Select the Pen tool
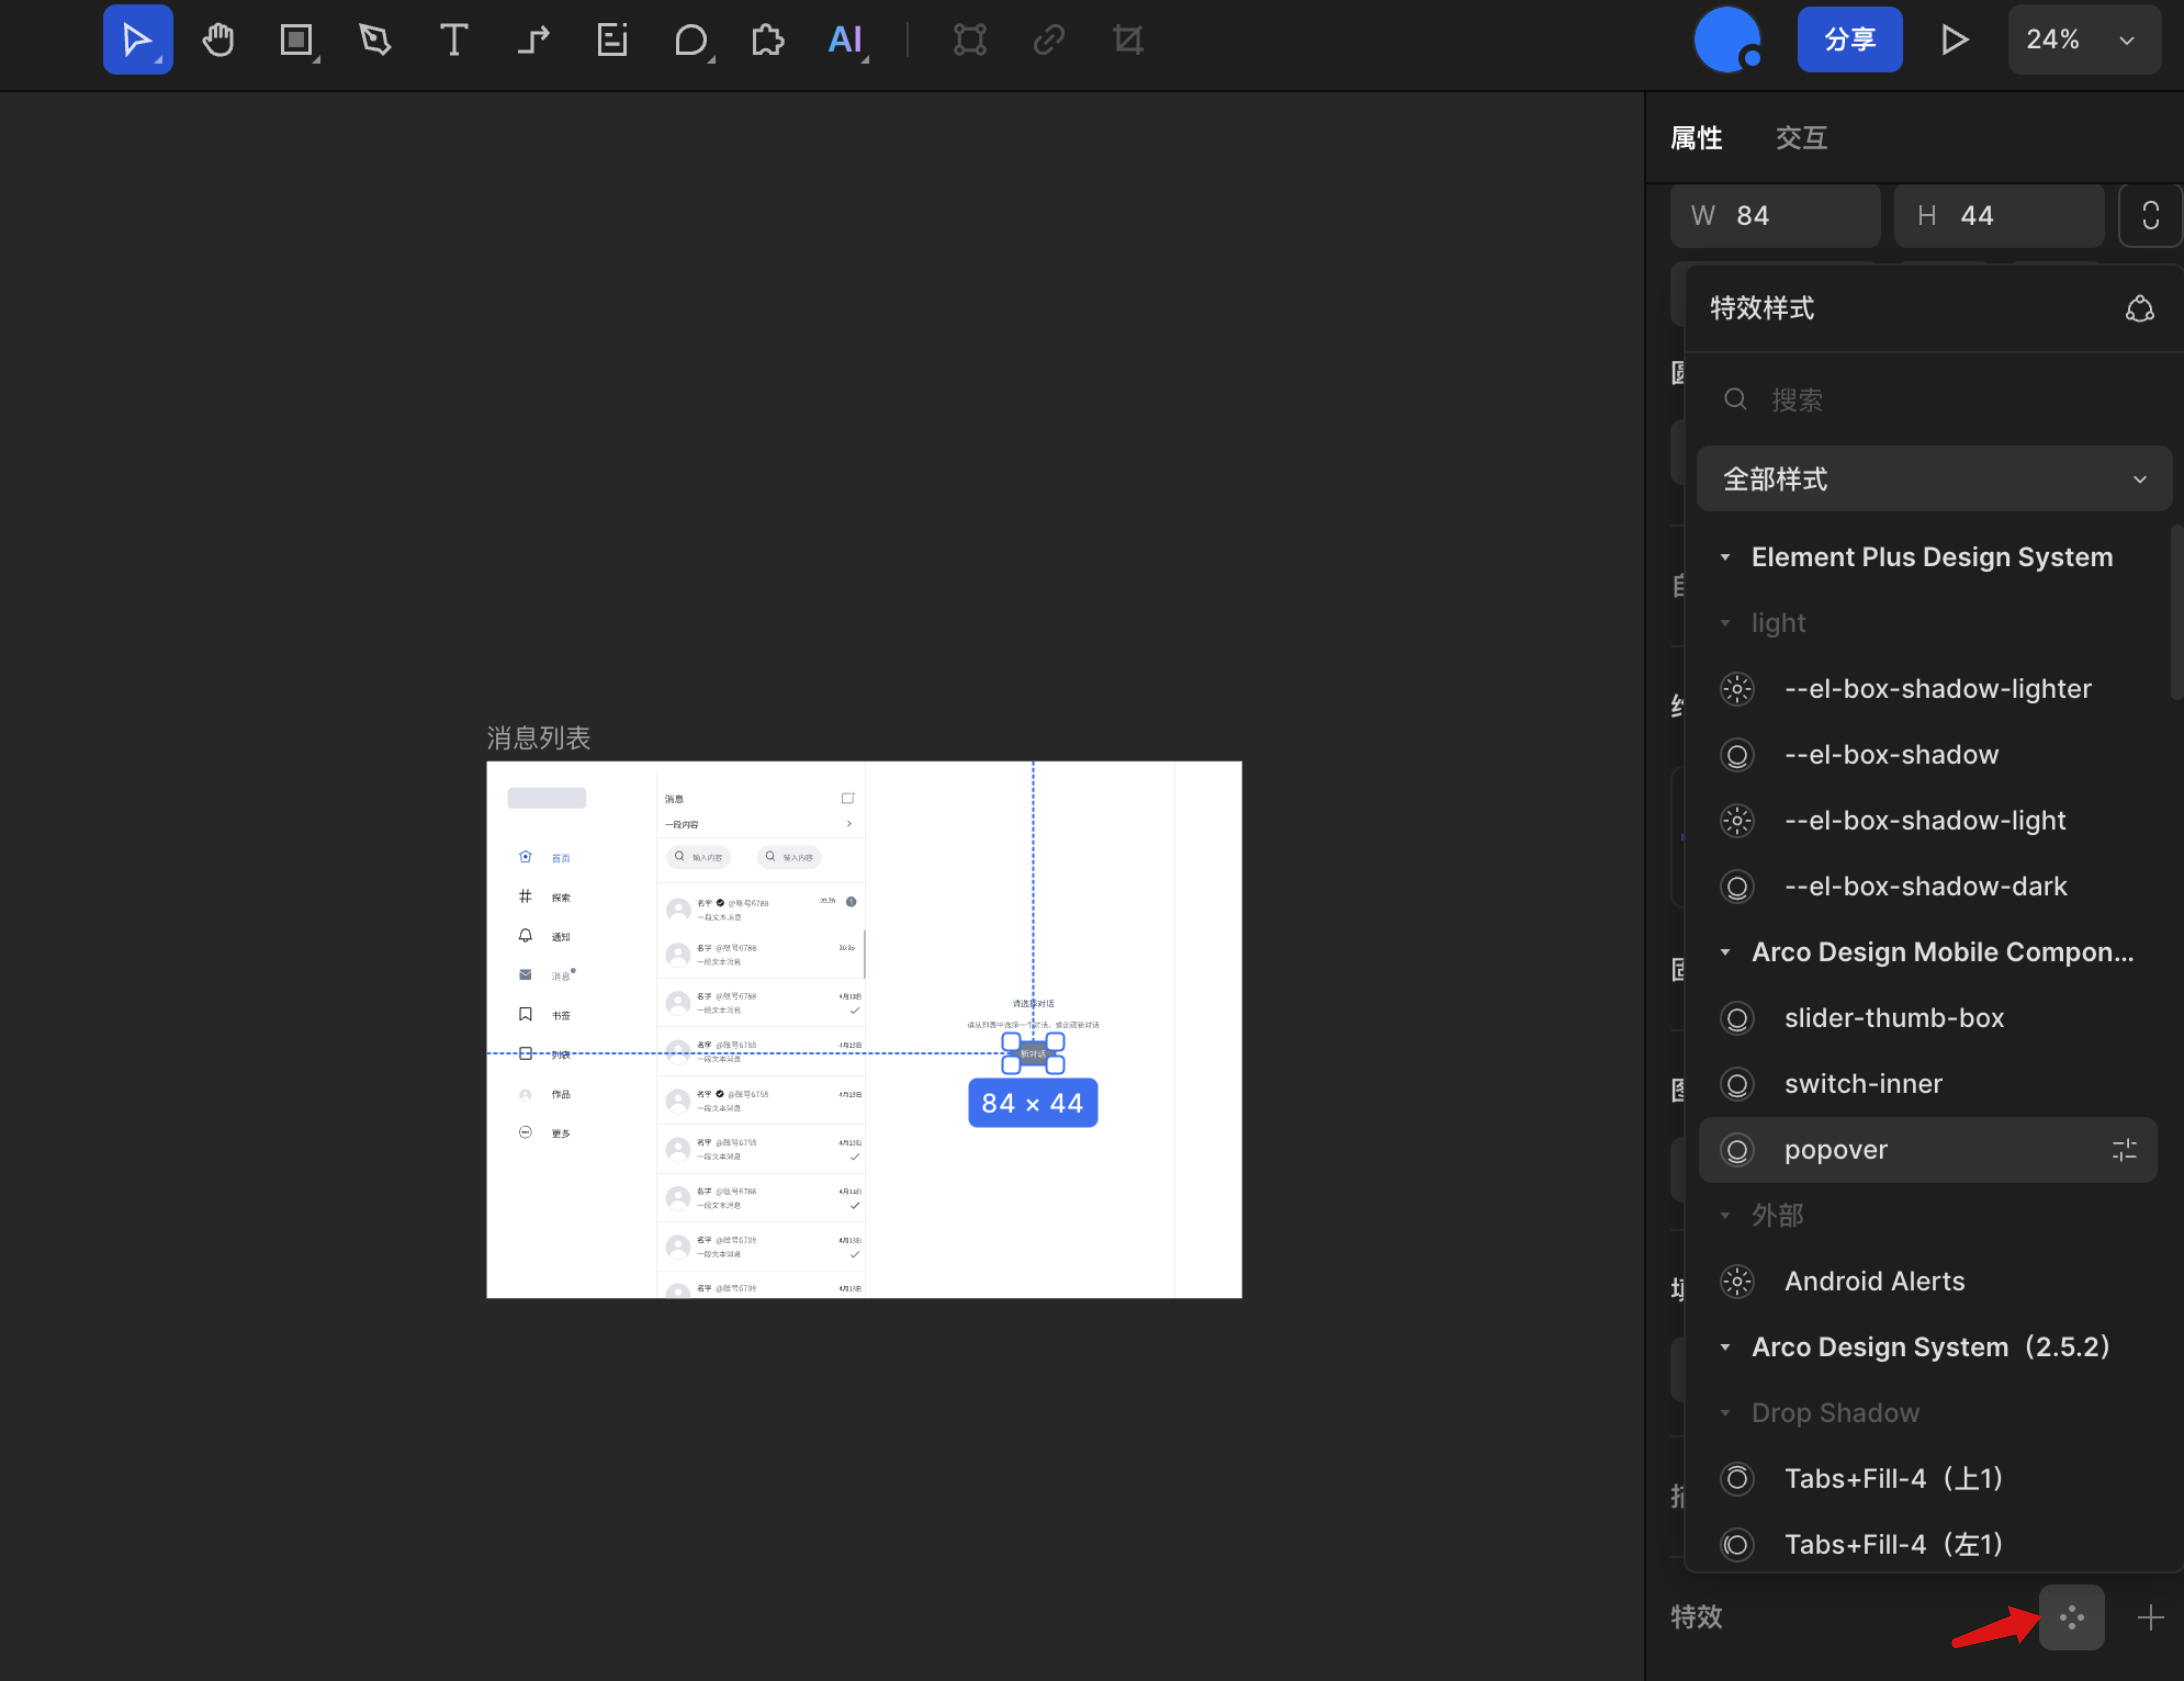The image size is (2184, 1681). [x=375, y=40]
